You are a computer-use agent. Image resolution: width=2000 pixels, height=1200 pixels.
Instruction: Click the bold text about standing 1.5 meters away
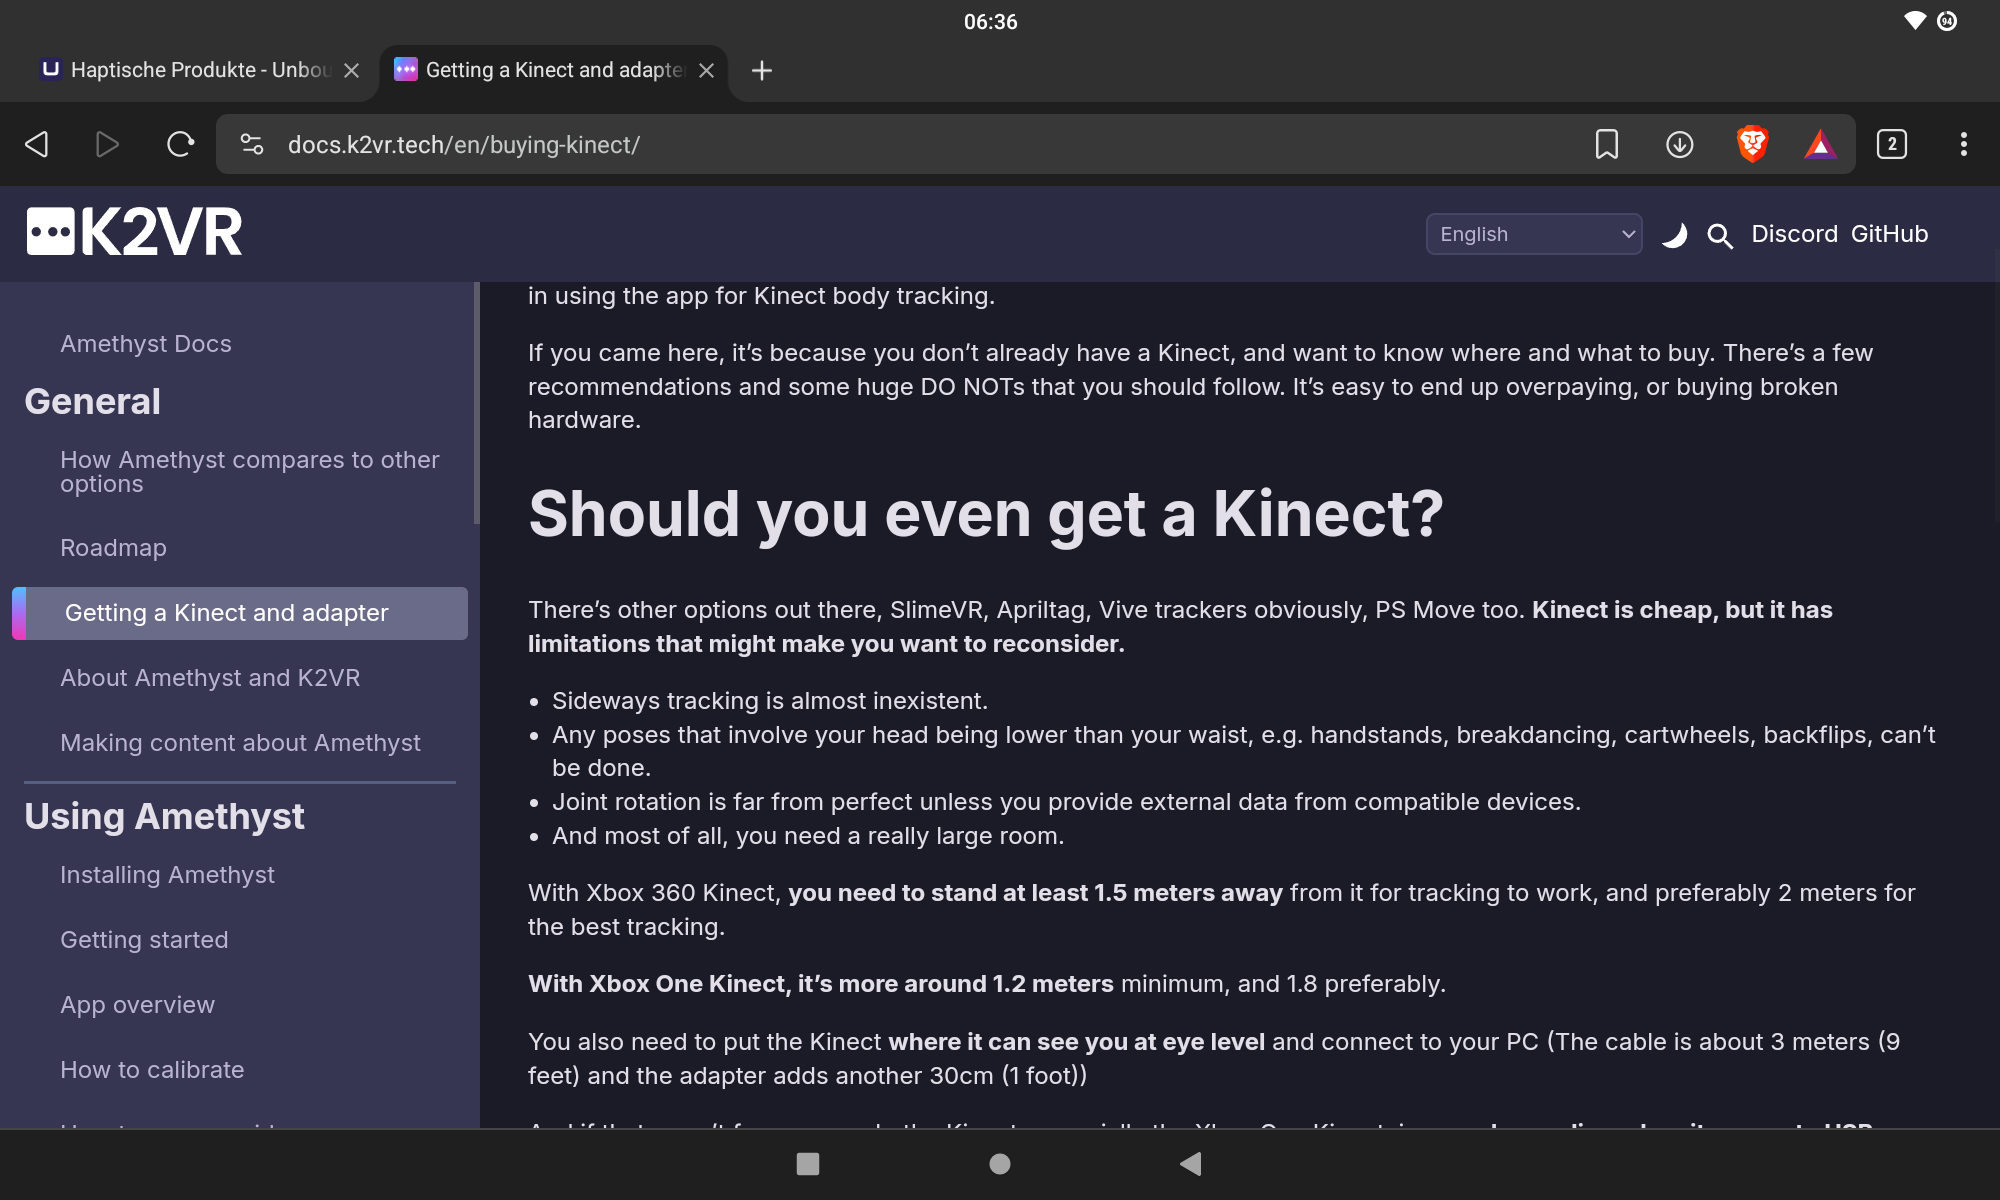1035,893
